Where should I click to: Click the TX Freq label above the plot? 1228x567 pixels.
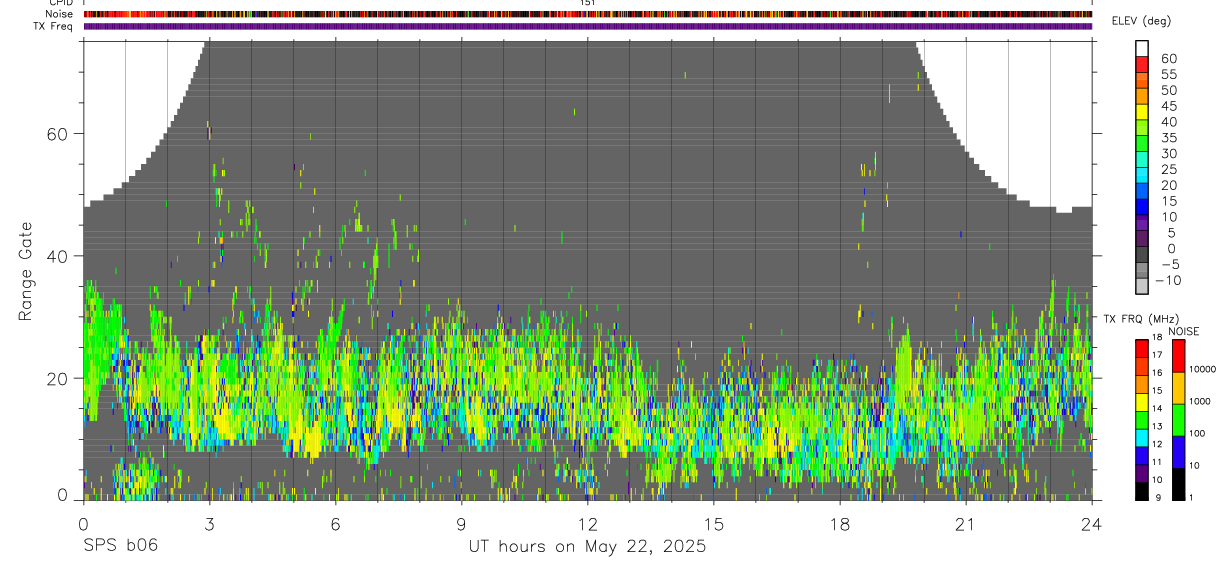pyautogui.click(x=54, y=26)
